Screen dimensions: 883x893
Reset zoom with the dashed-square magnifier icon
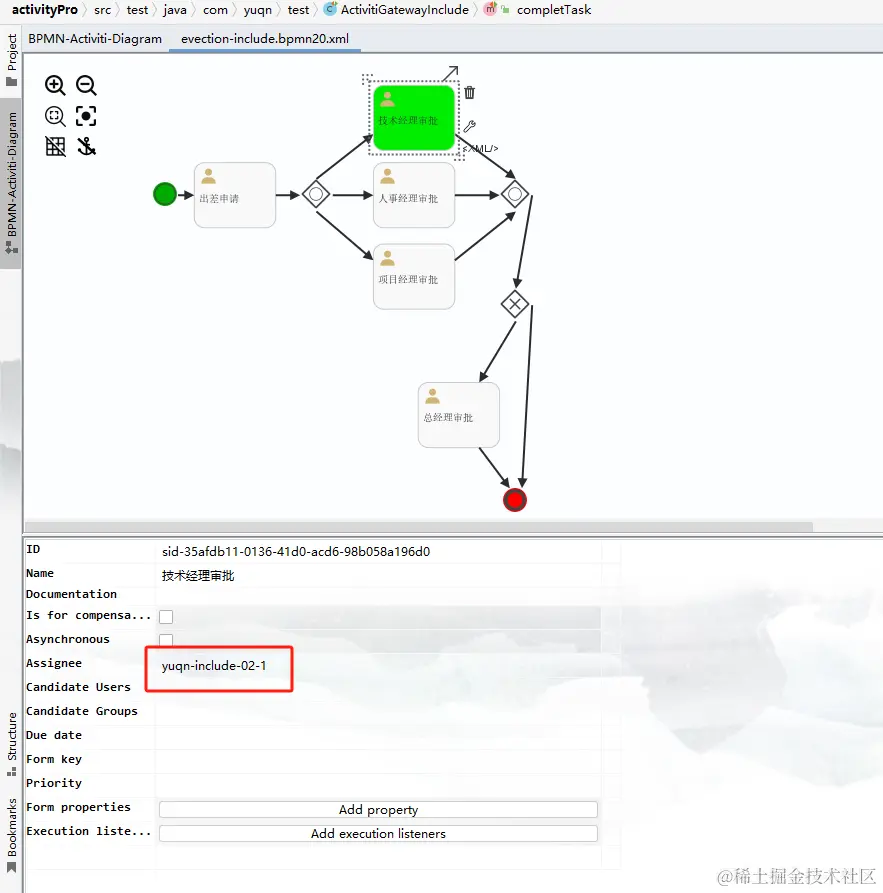(x=55, y=116)
